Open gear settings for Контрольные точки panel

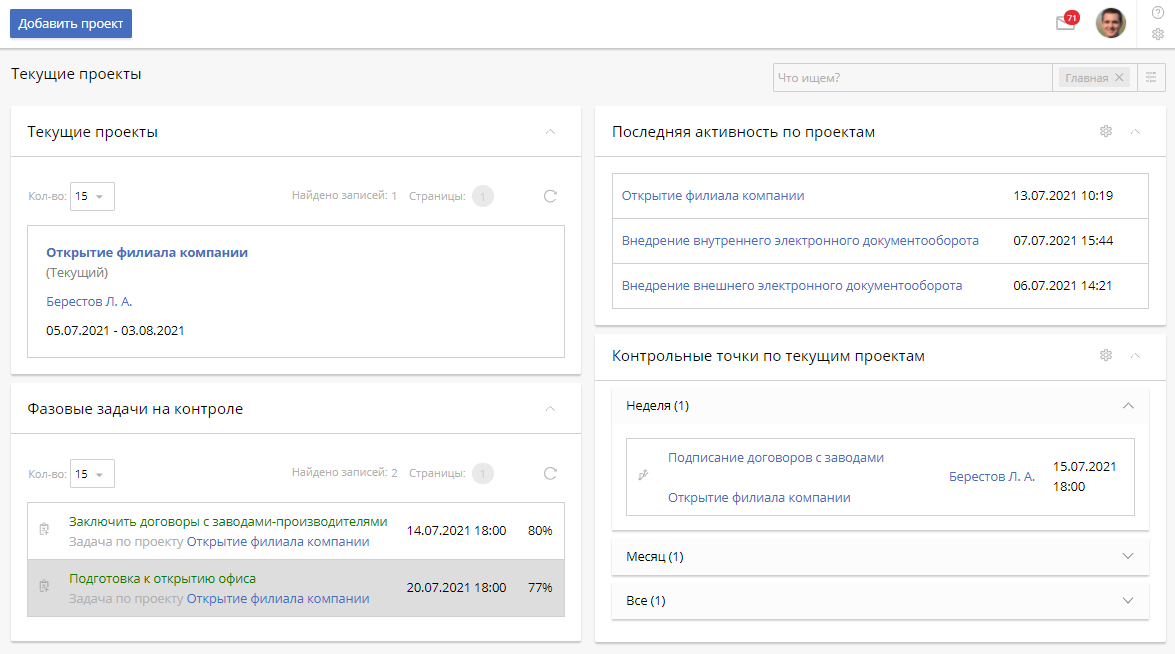[1106, 355]
